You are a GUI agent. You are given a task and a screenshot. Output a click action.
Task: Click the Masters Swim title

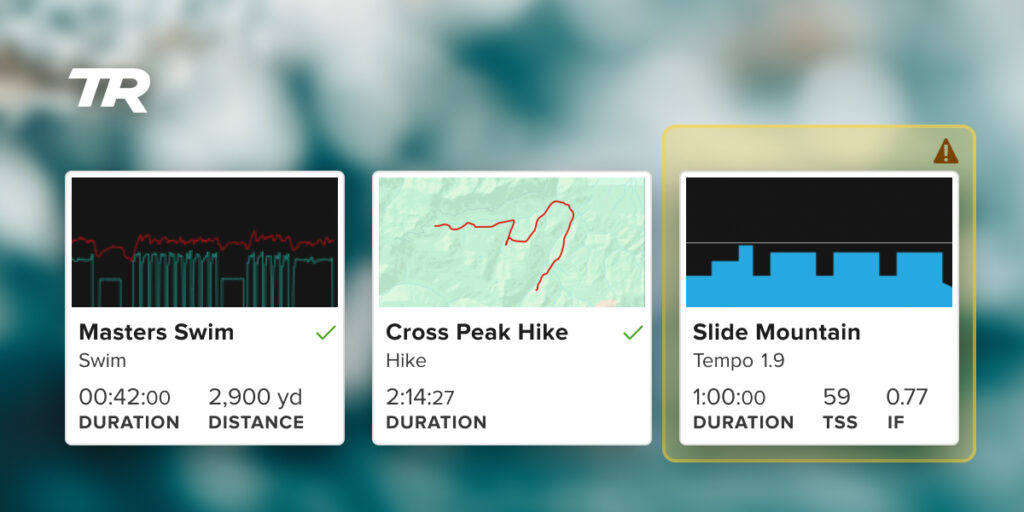click(156, 332)
